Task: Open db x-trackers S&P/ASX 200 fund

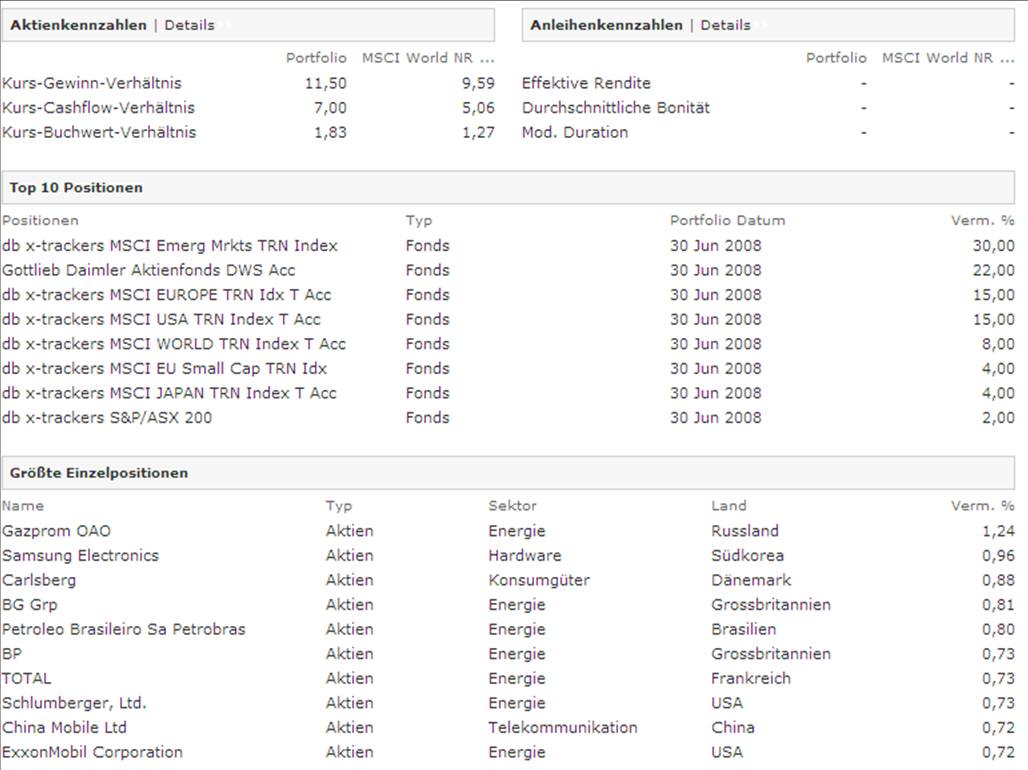Action: (x=107, y=418)
